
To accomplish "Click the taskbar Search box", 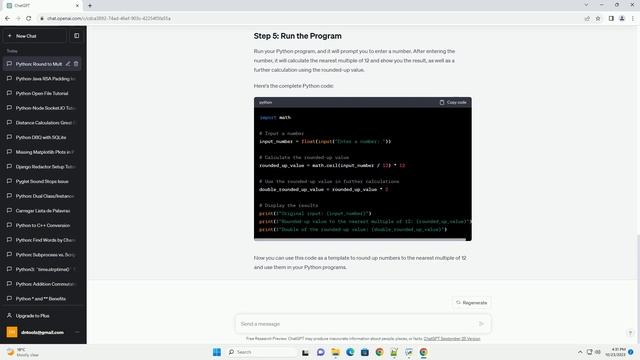I will click(261, 352).
